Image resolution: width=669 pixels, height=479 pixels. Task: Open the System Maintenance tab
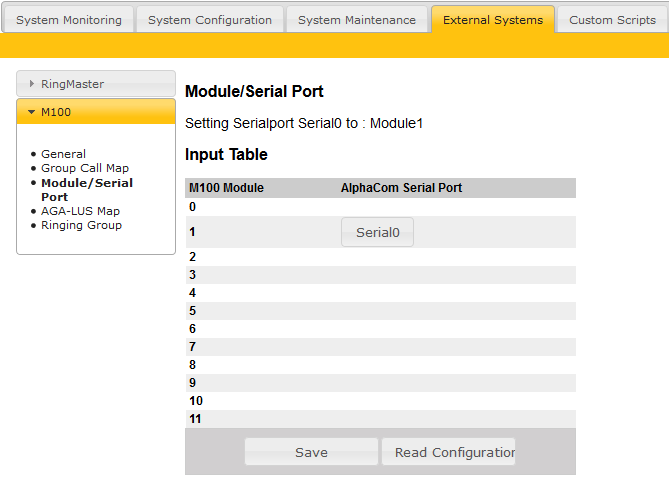[x=357, y=20]
